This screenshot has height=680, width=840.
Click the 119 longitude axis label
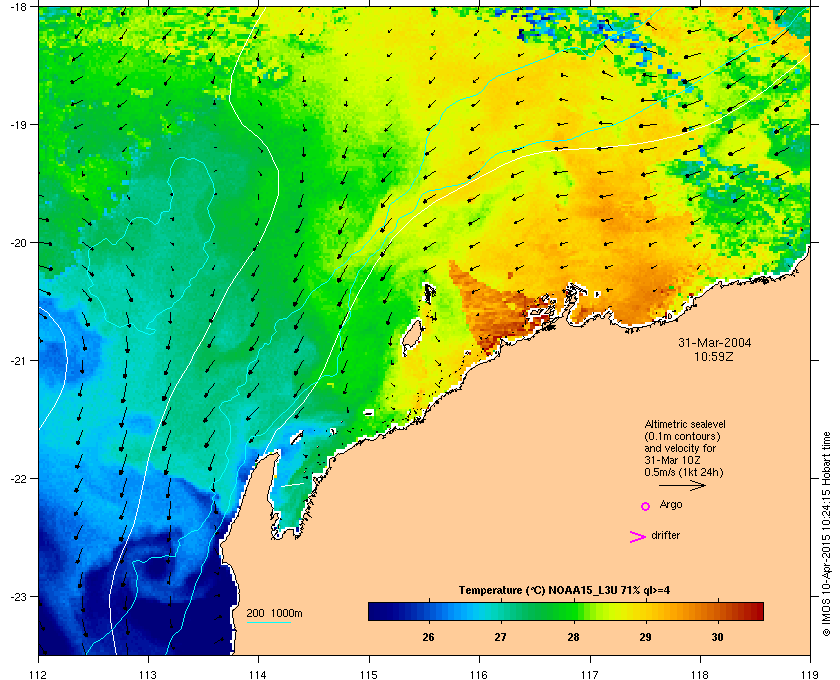click(810, 675)
